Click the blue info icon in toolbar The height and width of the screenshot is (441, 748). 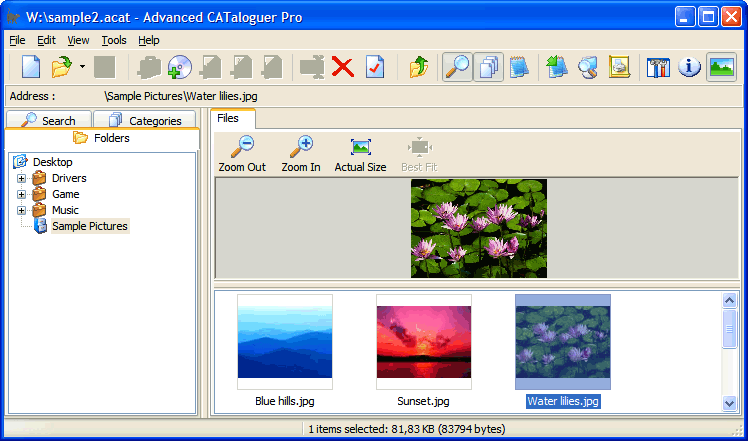689,67
